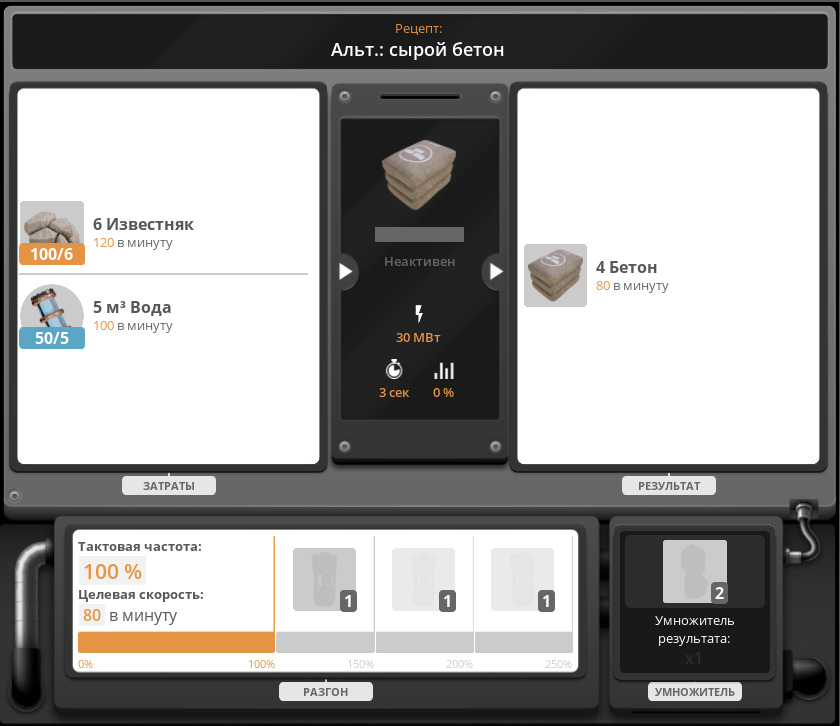Click the 250% slider scale mark
This screenshot has height=726, width=840.
(558, 664)
